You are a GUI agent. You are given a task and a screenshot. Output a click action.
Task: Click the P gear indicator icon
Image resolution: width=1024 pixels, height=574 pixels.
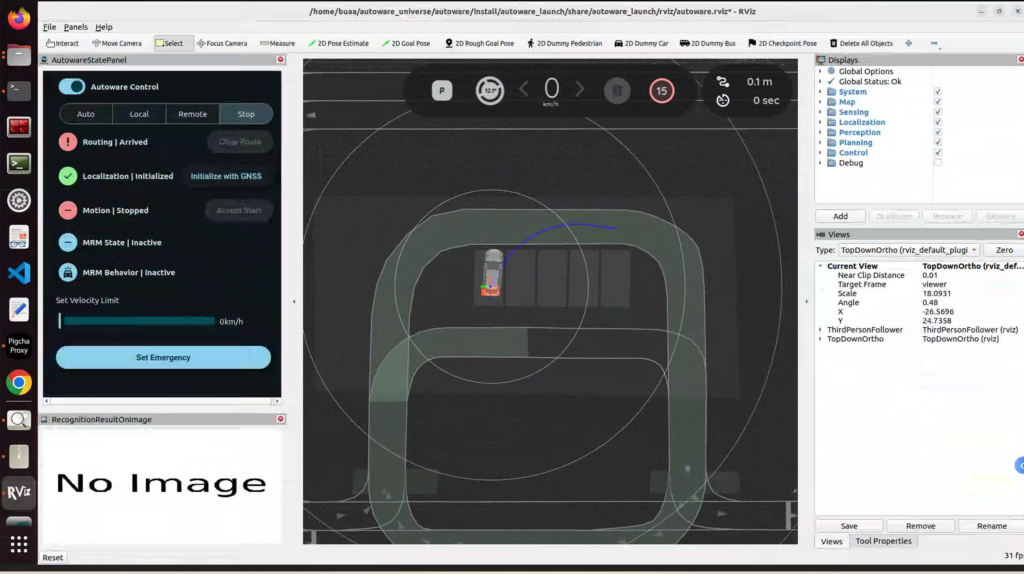coord(442,91)
